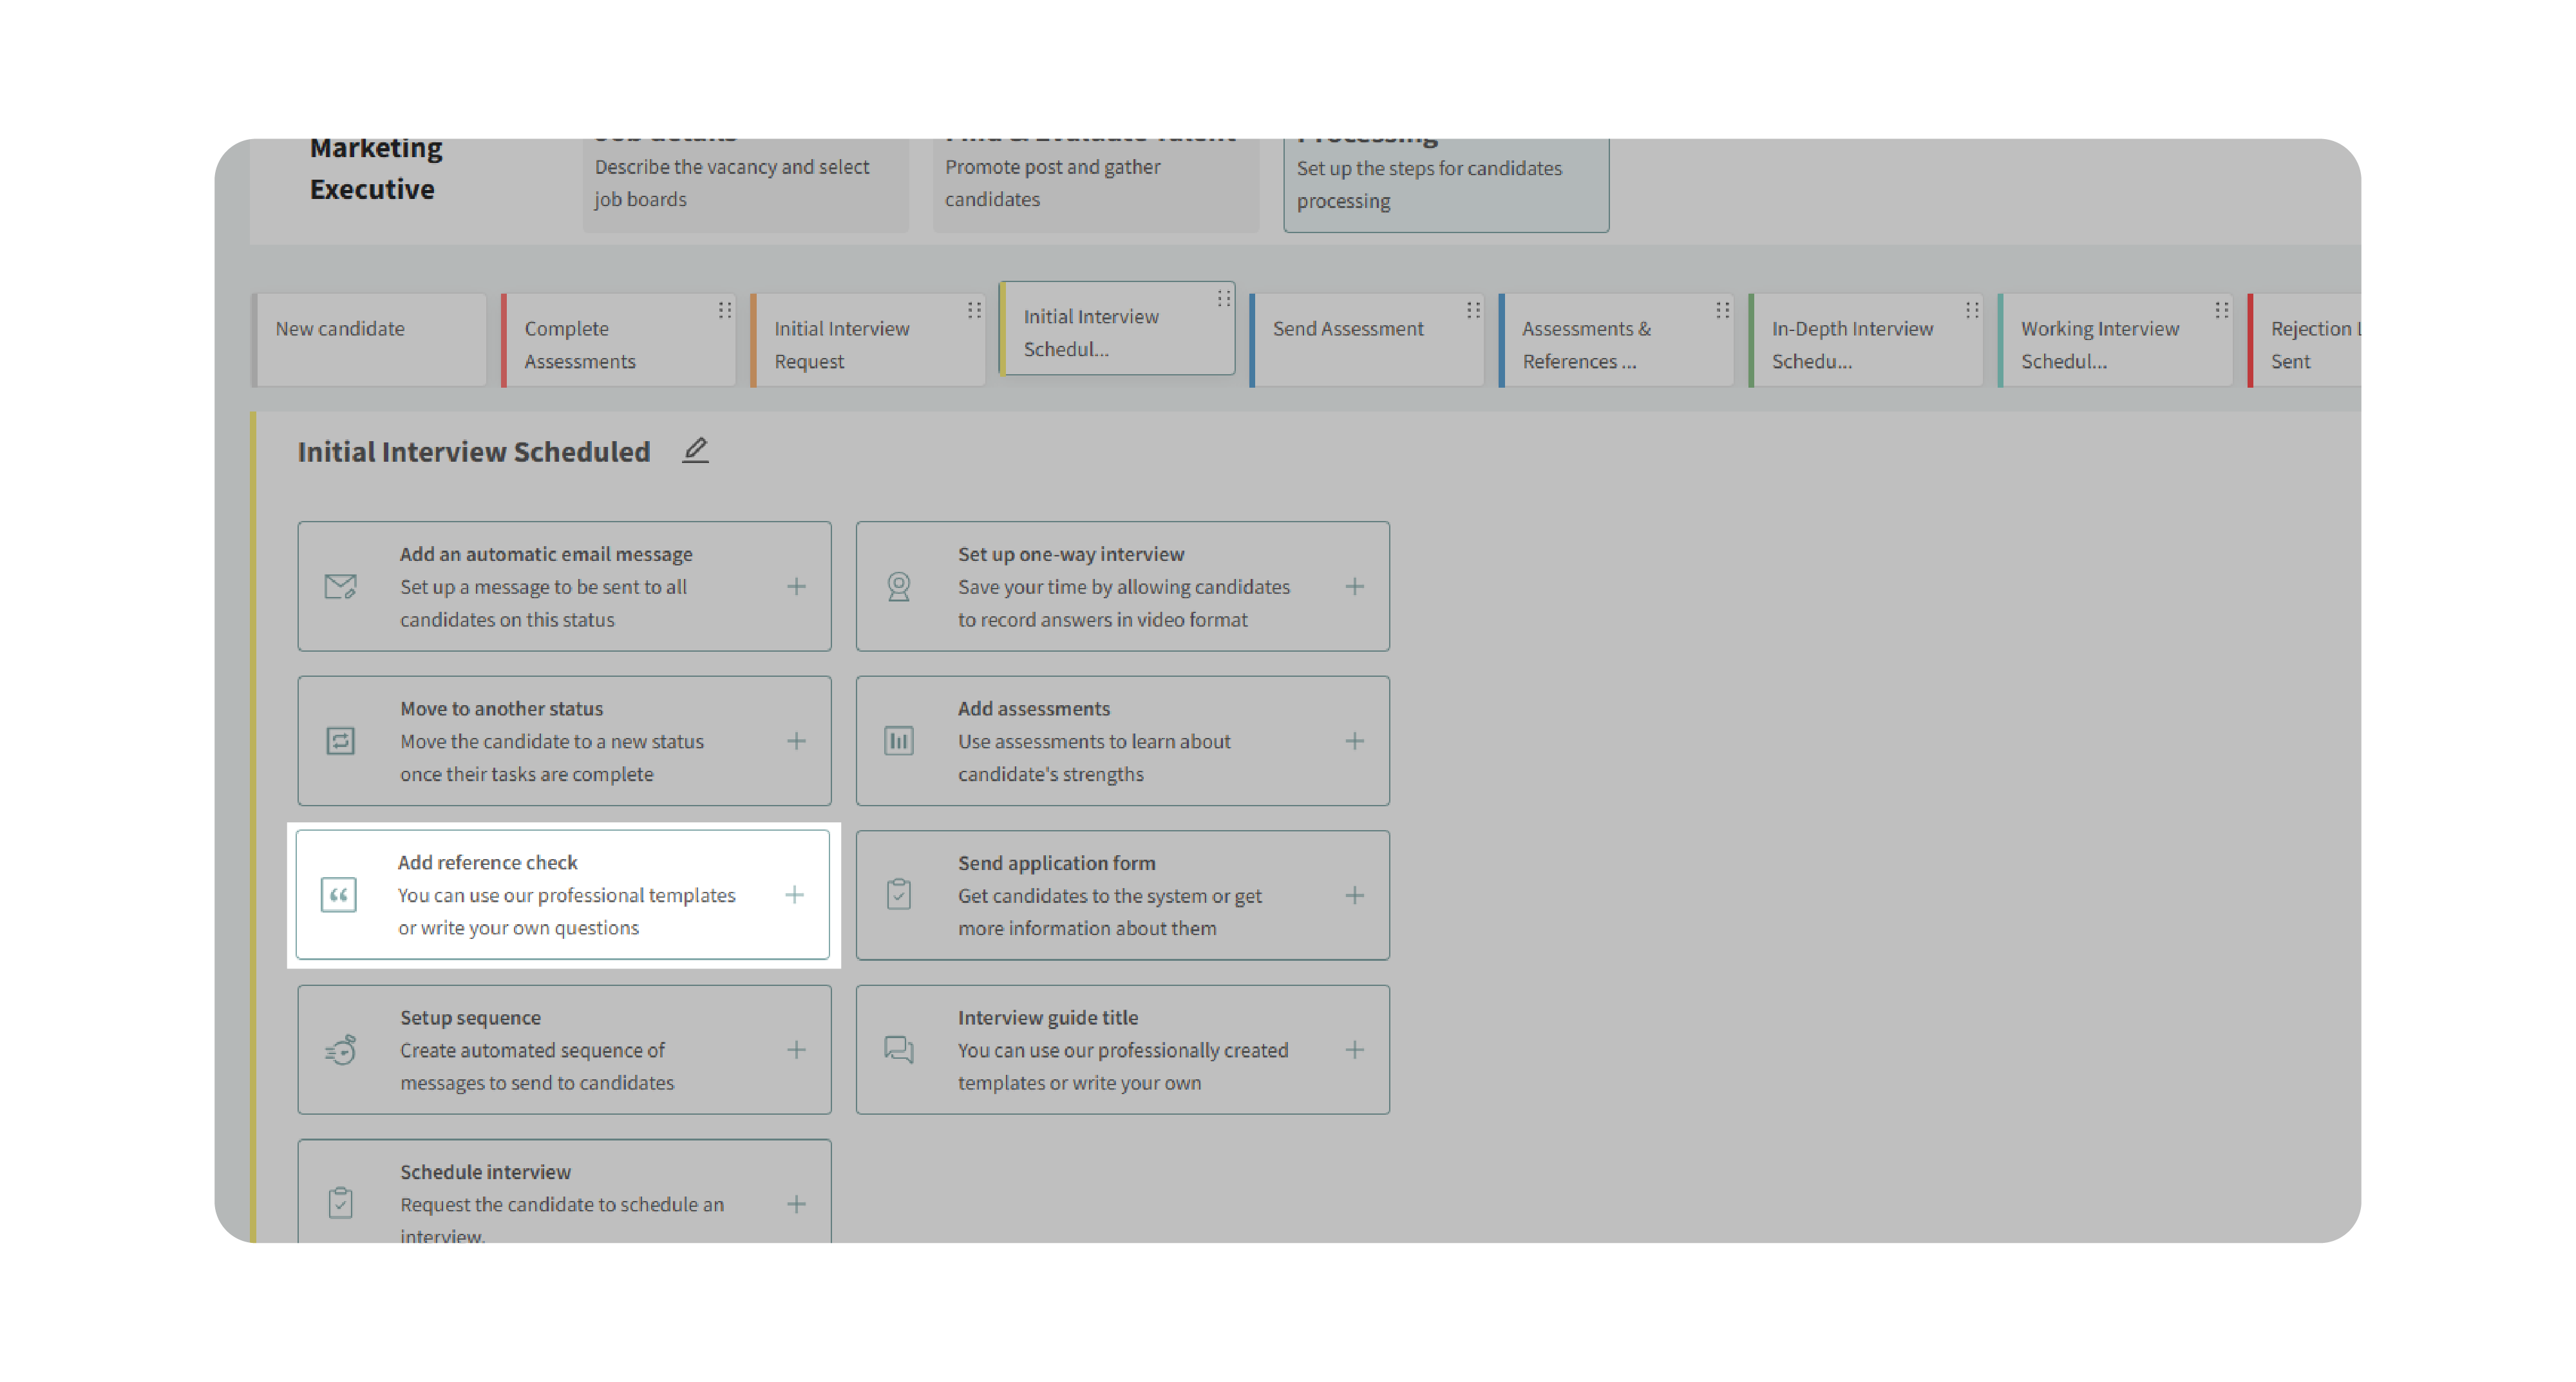Screen dimensions: 2576x1382
Task: Click the Setup sequence timer icon
Action: 340,1050
